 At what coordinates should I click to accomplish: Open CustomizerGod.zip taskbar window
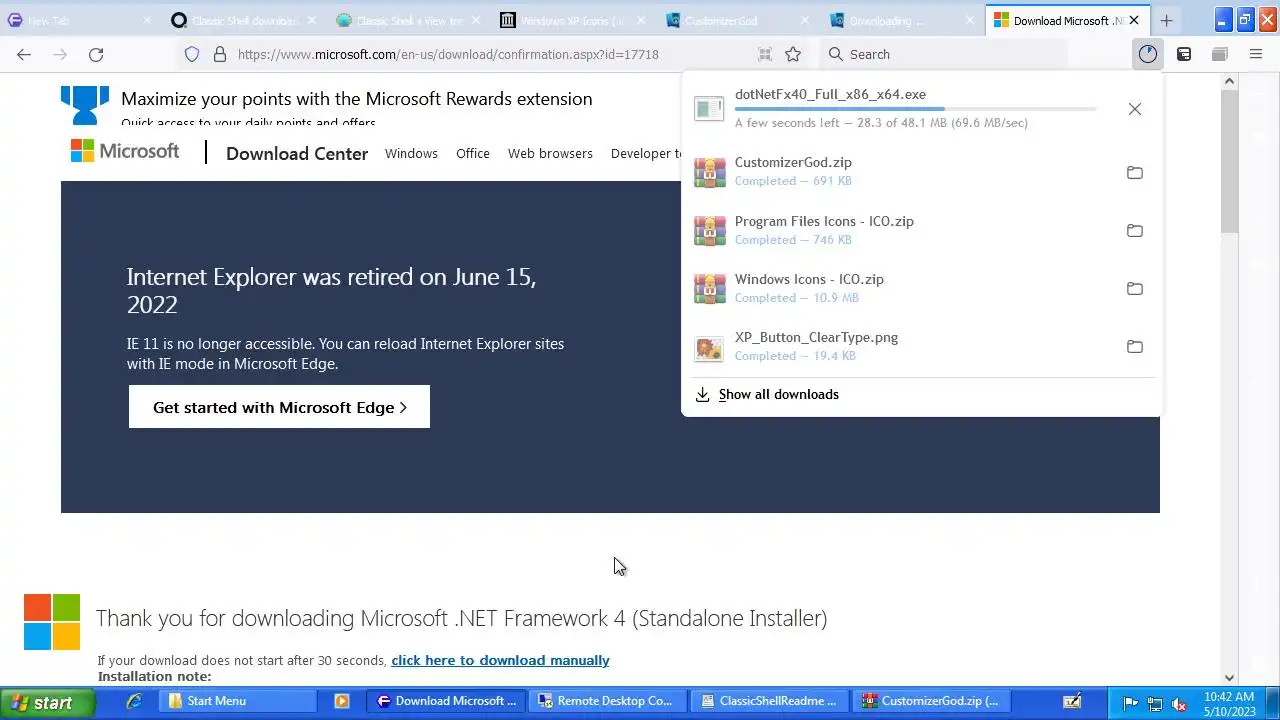click(x=932, y=701)
